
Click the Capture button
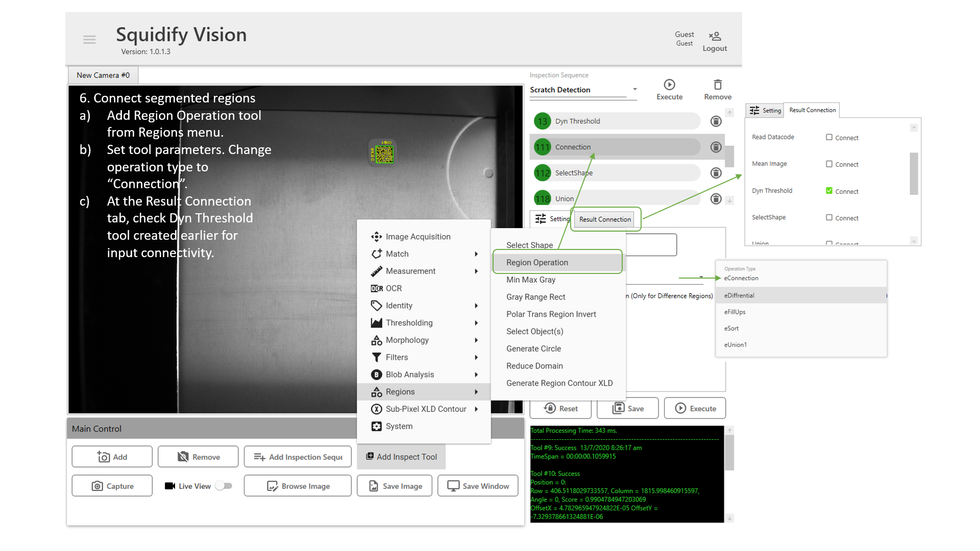112,486
